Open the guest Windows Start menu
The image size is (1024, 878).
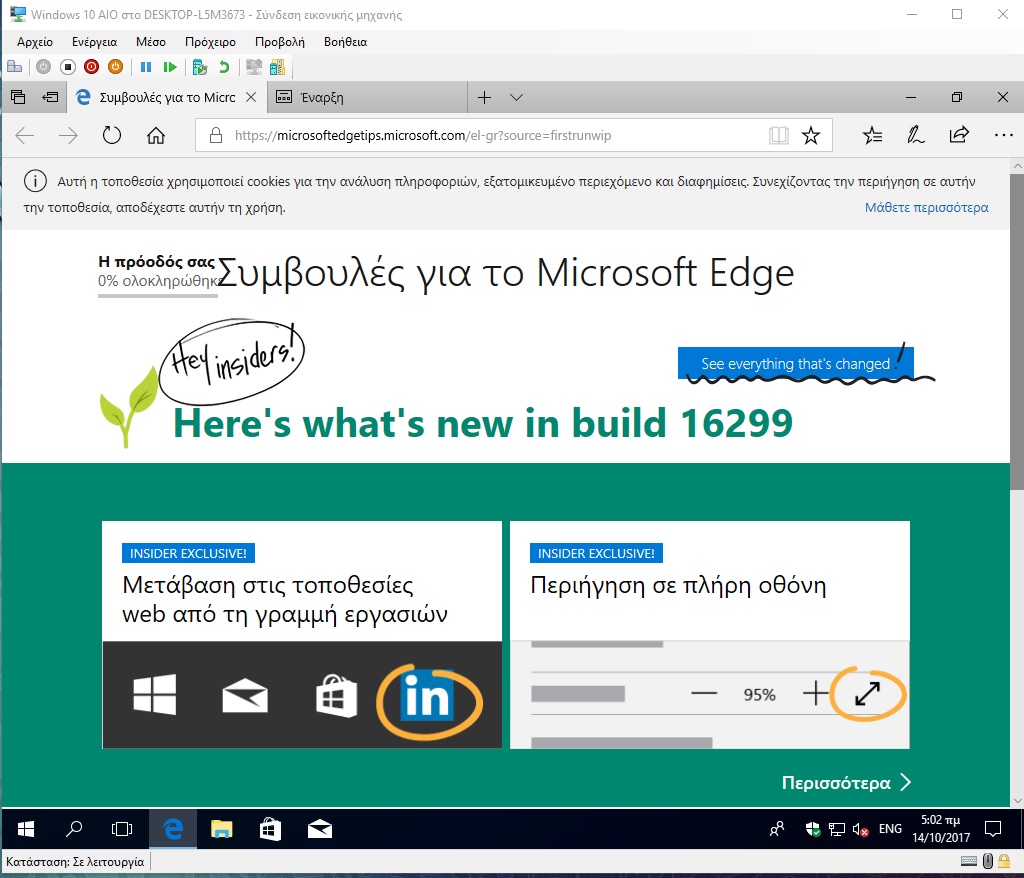(x=25, y=829)
